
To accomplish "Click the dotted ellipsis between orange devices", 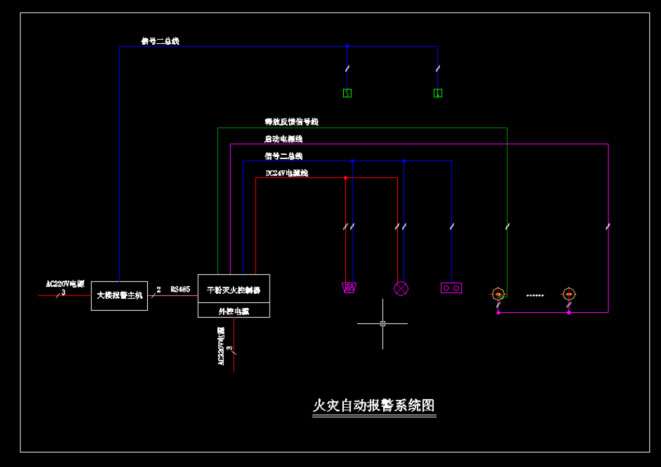I will tap(534, 295).
